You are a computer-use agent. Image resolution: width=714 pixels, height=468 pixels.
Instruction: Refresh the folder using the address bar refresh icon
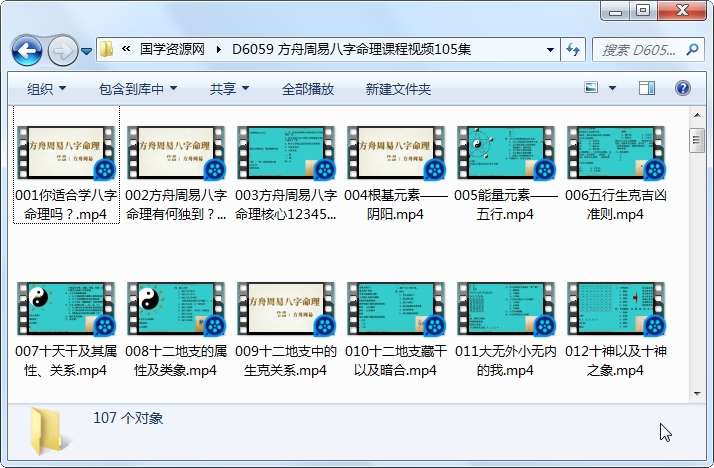tap(574, 49)
